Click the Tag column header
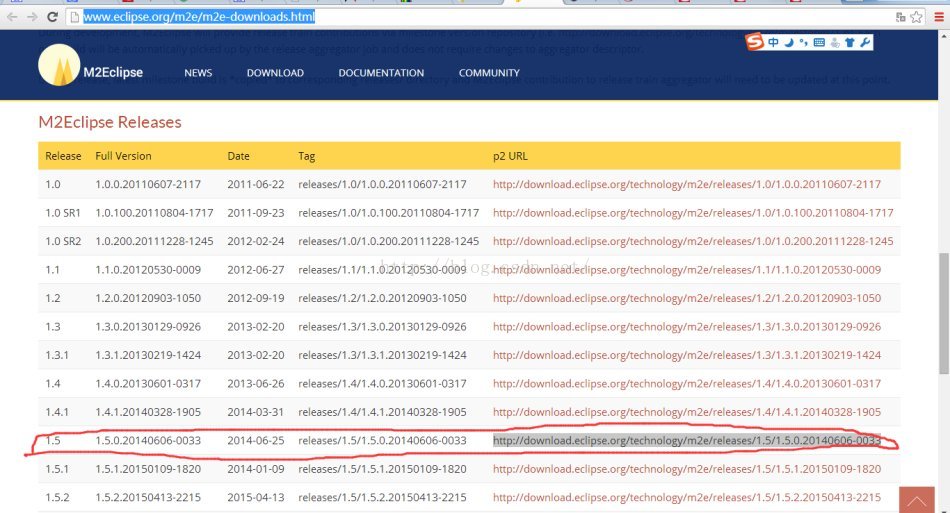Viewport: 950px width, 513px height. click(x=306, y=156)
